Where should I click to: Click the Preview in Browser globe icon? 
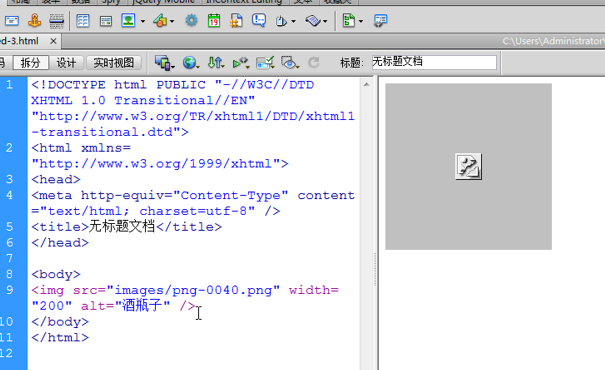[191, 63]
